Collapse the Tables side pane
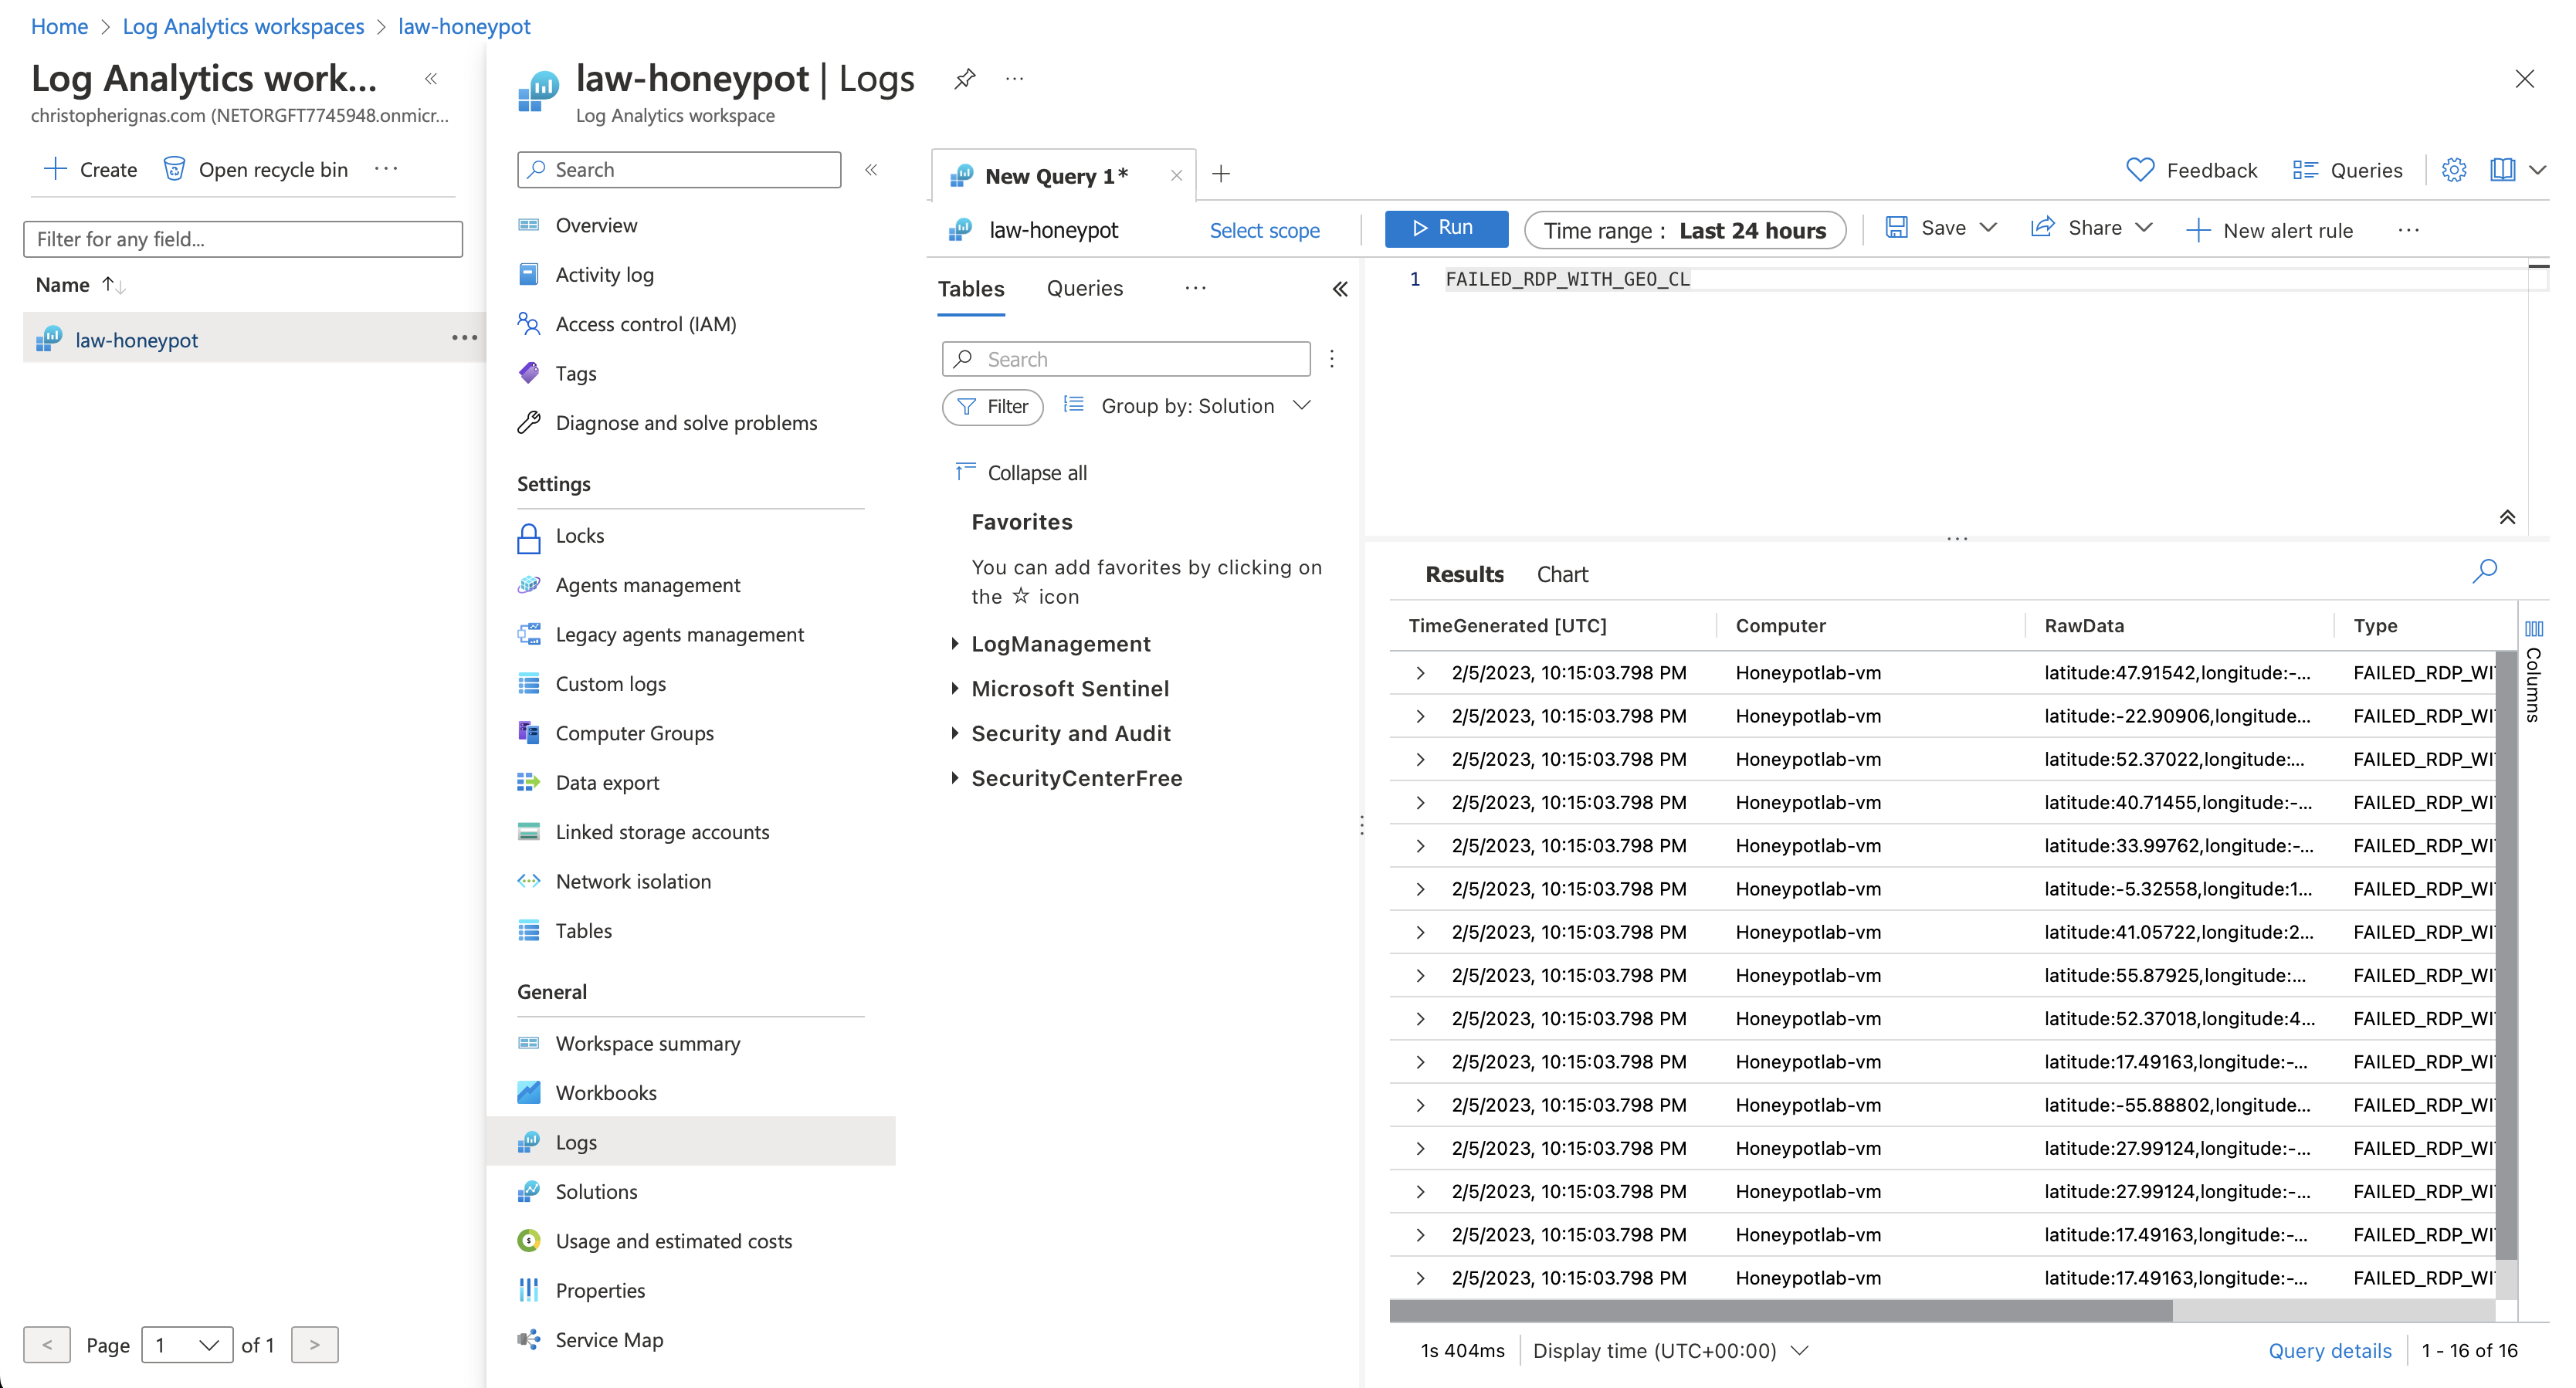Image resolution: width=2576 pixels, height=1388 pixels. pyautogui.click(x=1340, y=289)
